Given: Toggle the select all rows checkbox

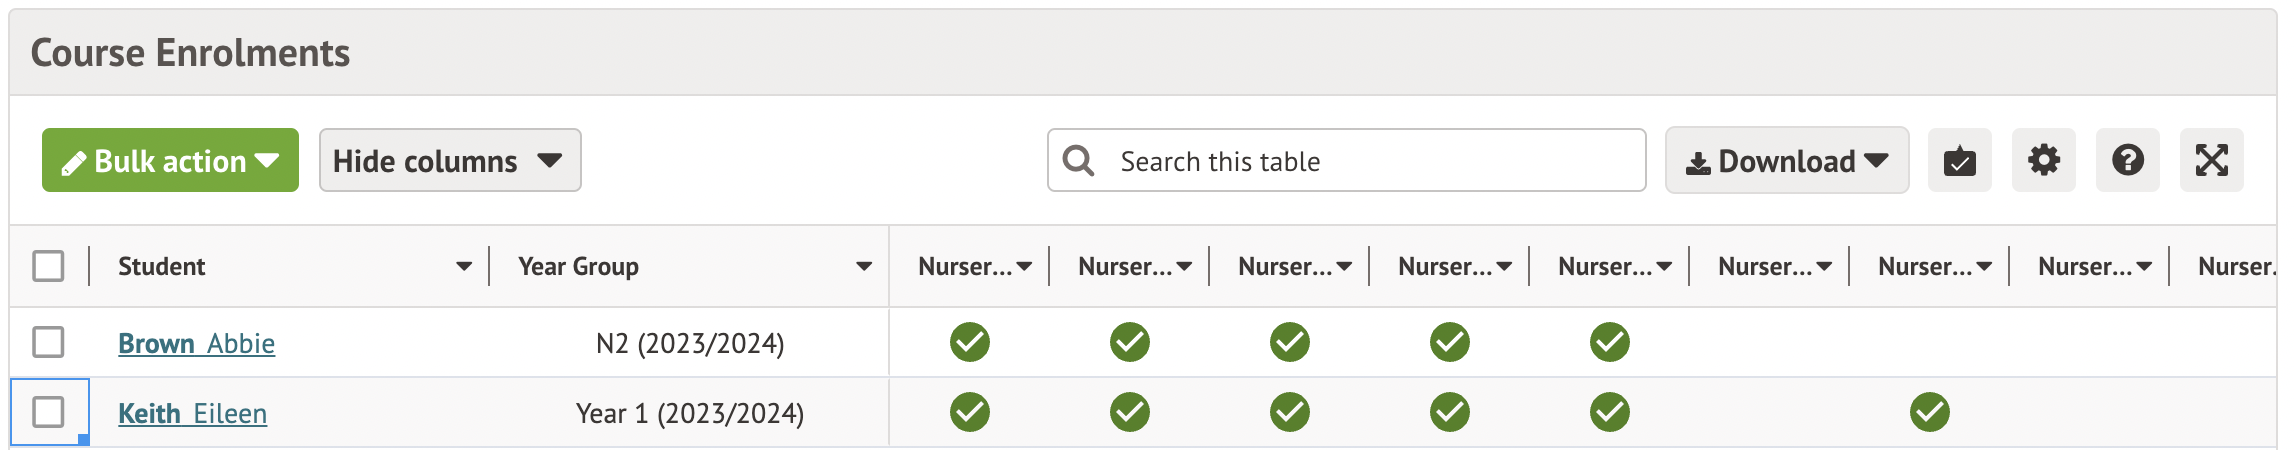Looking at the screenshot, I should [x=48, y=266].
